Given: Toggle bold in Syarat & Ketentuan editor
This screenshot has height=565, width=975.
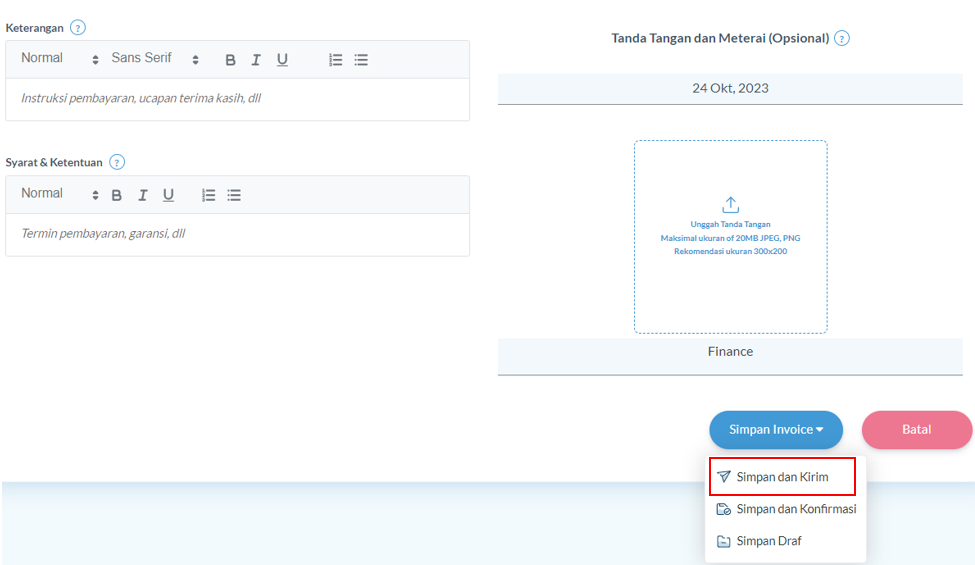Looking at the screenshot, I should (x=116, y=195).
